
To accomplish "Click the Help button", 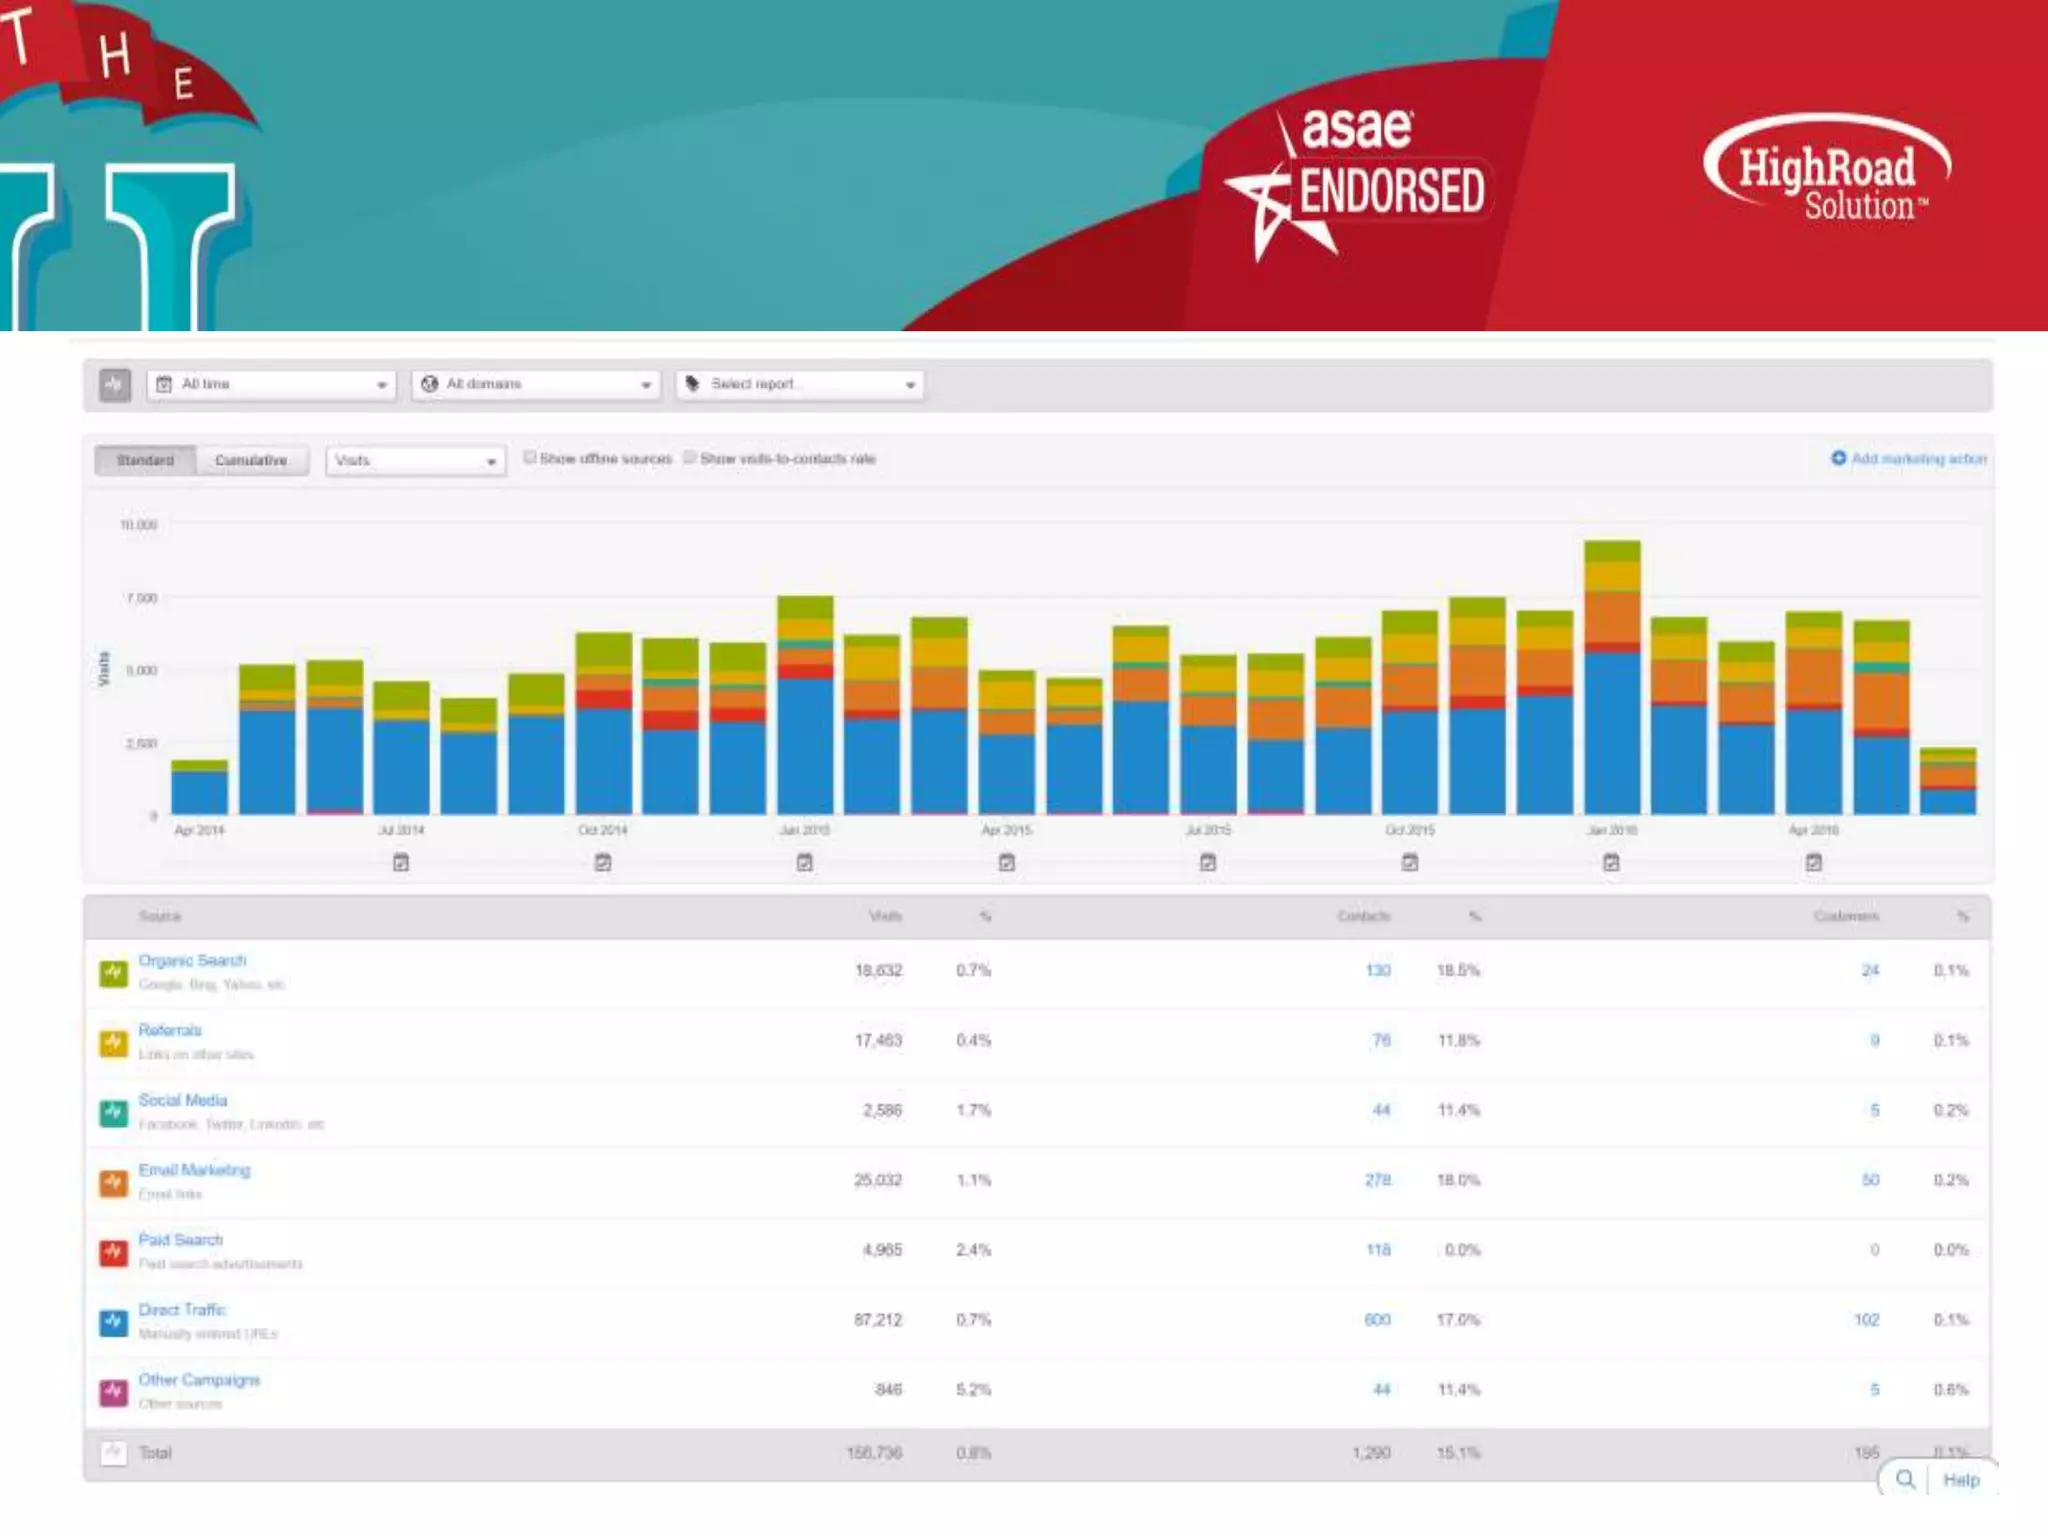I will [x=1960, y=1480].
